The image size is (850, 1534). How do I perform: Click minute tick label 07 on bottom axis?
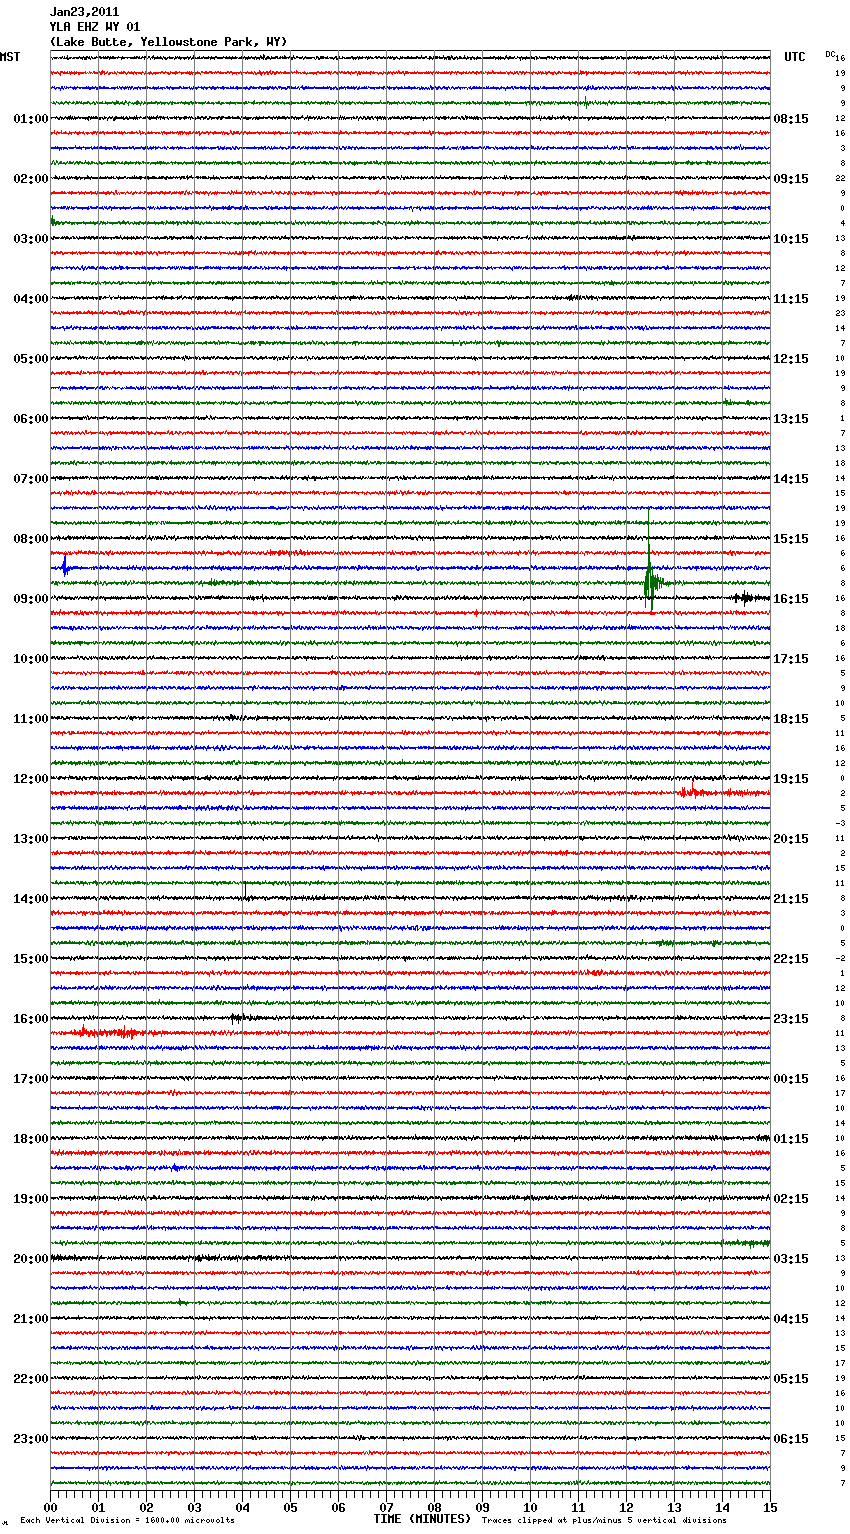tap(386, 1507)
